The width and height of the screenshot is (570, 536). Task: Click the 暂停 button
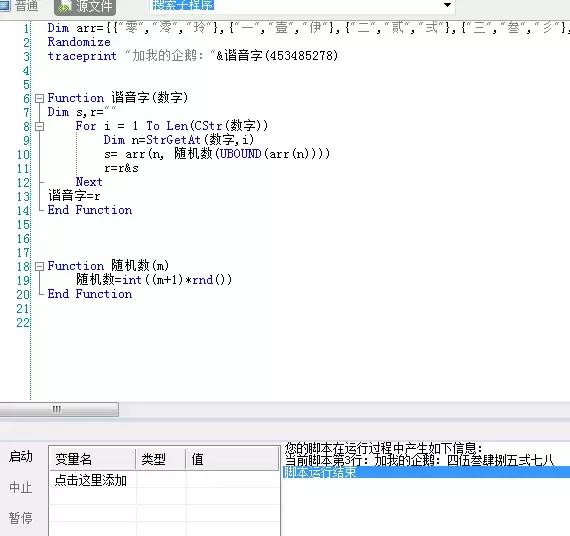click(21, 518)
